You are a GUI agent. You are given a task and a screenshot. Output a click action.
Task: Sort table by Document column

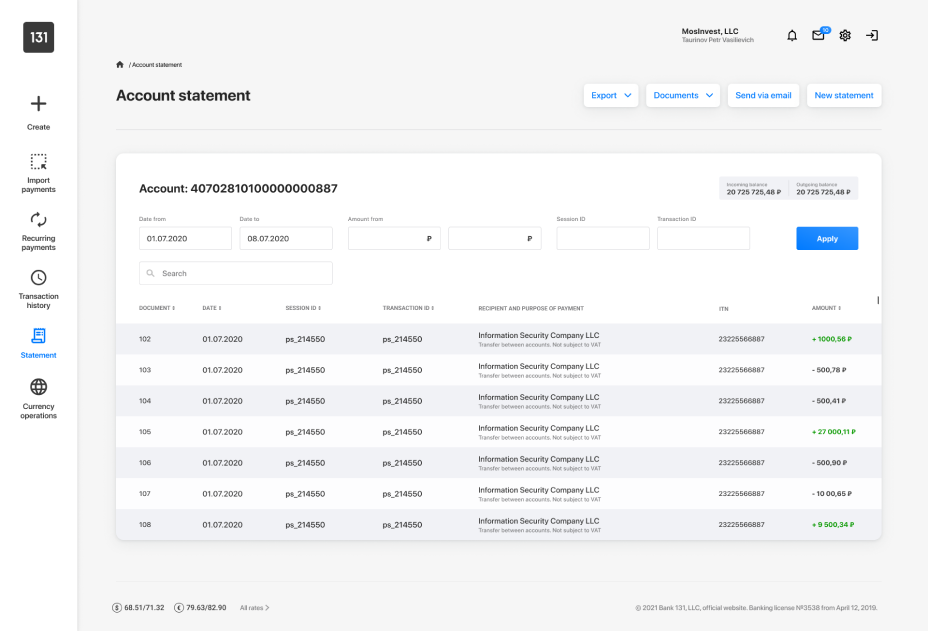coord(157,308)
